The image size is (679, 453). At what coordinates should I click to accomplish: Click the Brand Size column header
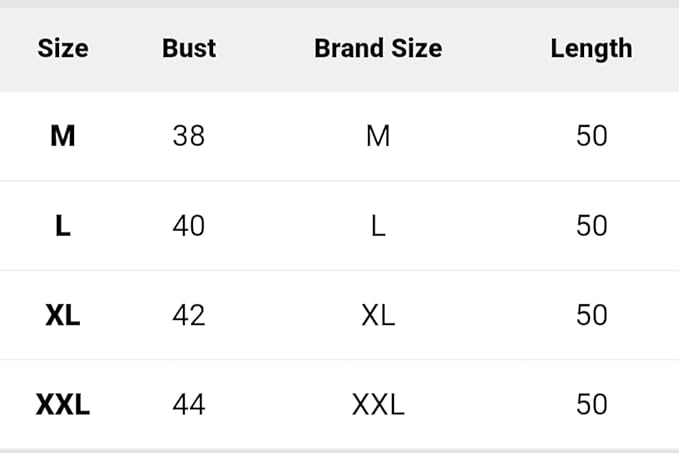[378, 48]
